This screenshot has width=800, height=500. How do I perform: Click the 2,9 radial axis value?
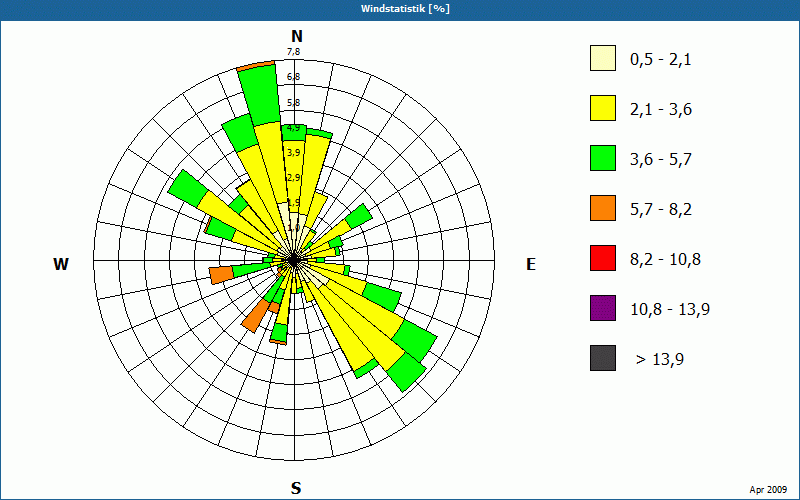(293, 178)
